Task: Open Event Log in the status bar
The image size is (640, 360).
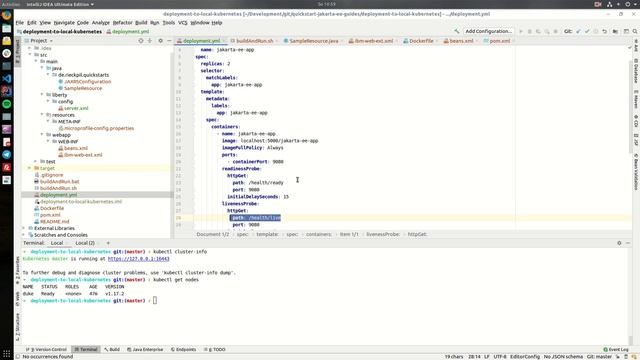Action: point(616,349)
